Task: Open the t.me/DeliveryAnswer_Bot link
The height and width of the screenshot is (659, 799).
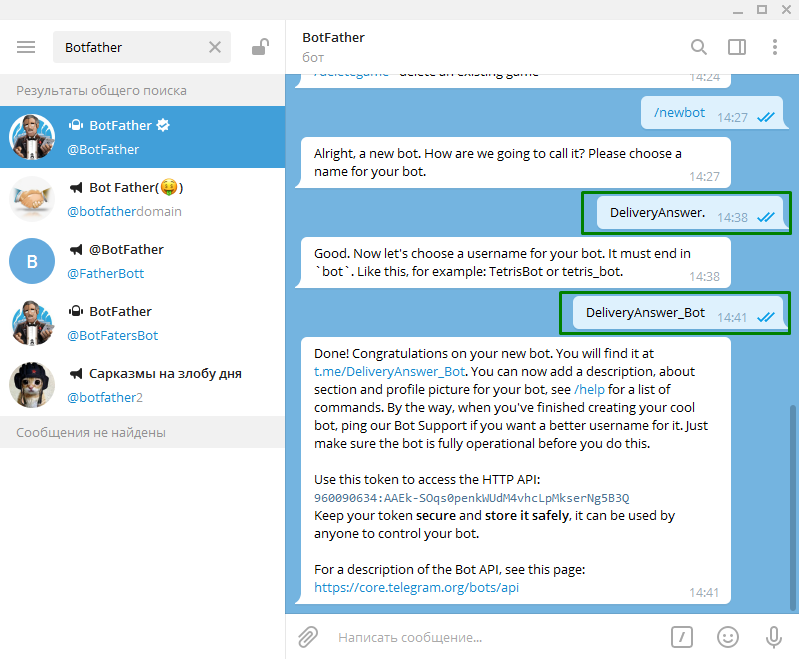Action: click(389, 372)
